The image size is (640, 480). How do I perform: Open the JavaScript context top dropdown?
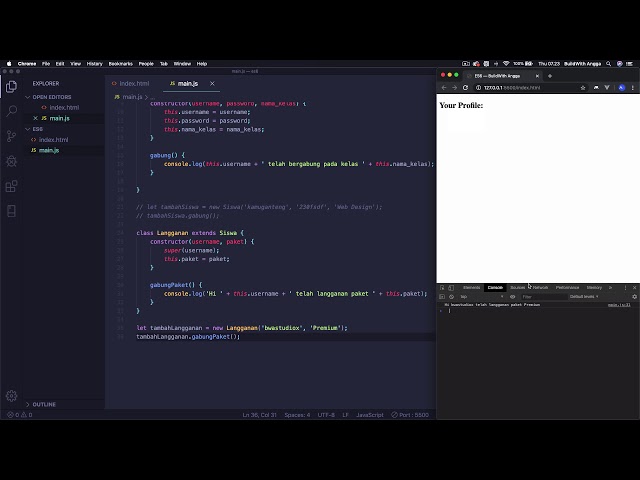pos(482,297)
